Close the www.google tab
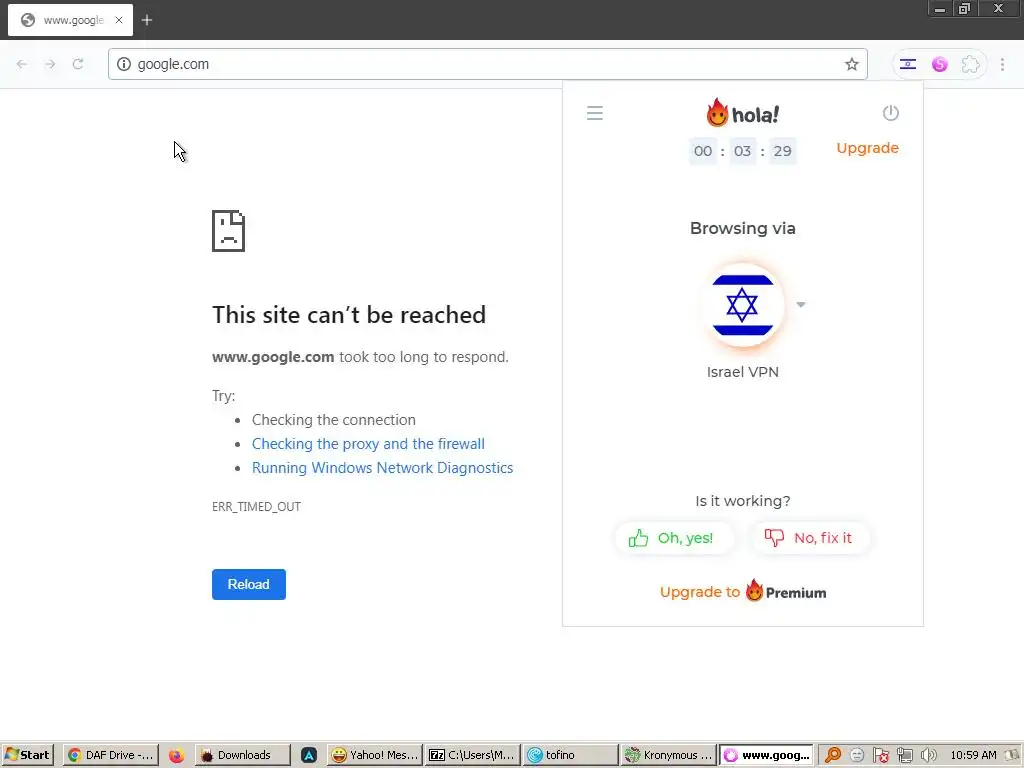 coord(119,20)
